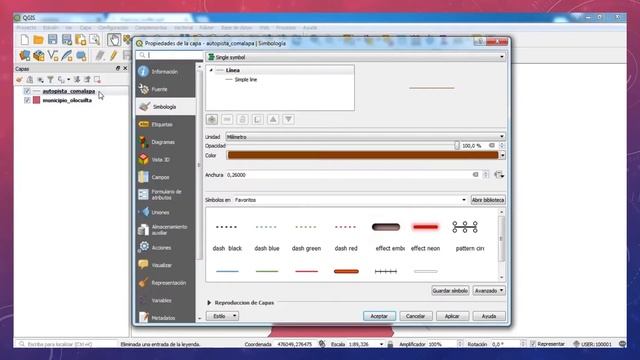Click Abrir biblioteca button
Viewport: 640px width, 360px height.
point(488,200)
